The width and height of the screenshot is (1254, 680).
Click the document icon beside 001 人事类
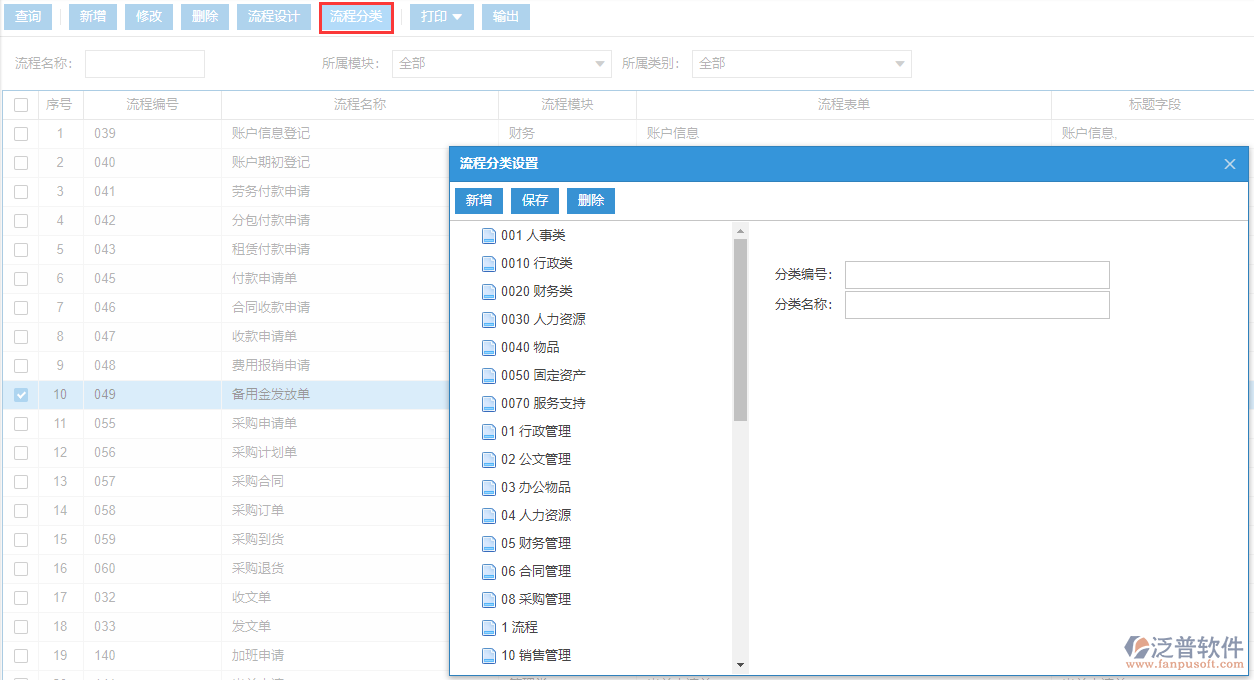(489, 236)
